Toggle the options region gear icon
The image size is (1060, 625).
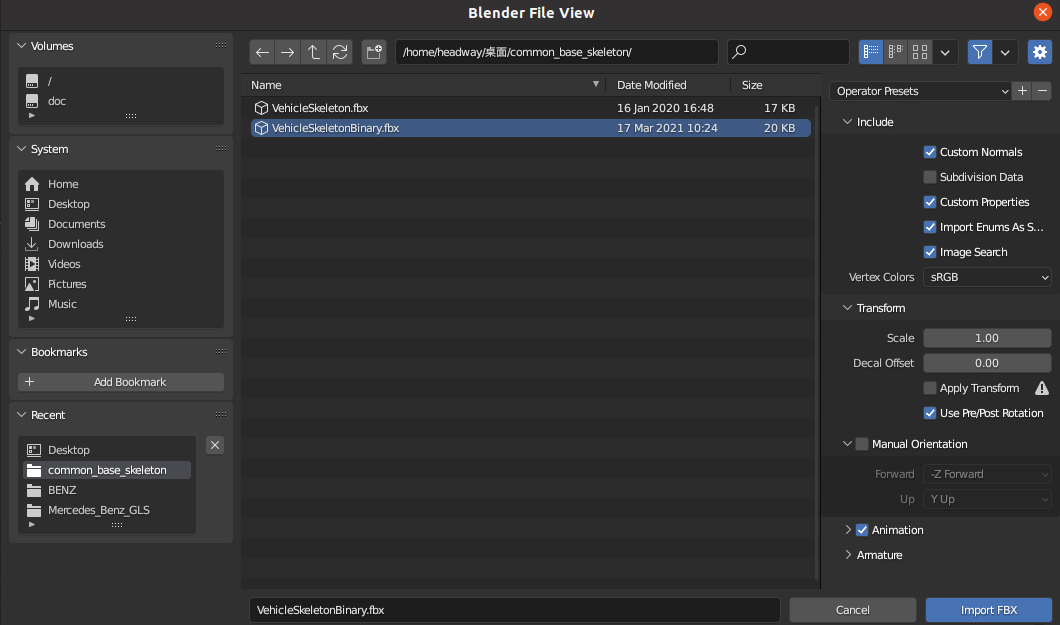coord(1040,52)
